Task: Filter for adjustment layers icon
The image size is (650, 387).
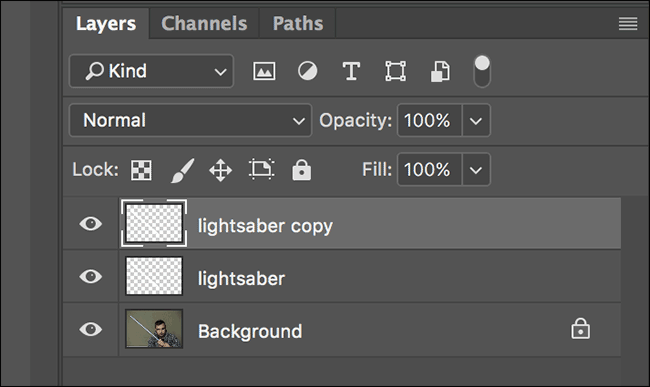Action: [308, 71]
